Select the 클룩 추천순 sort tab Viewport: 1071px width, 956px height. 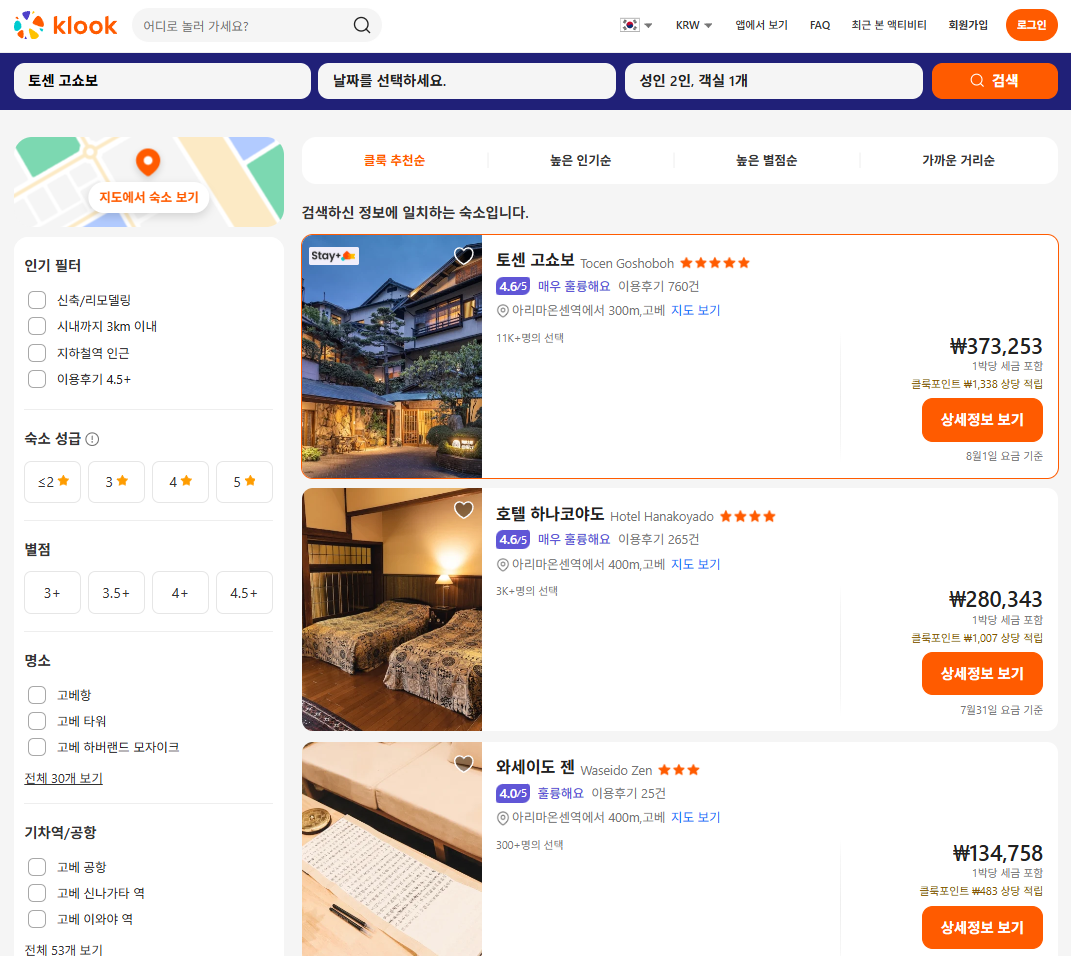coord(394,160)
